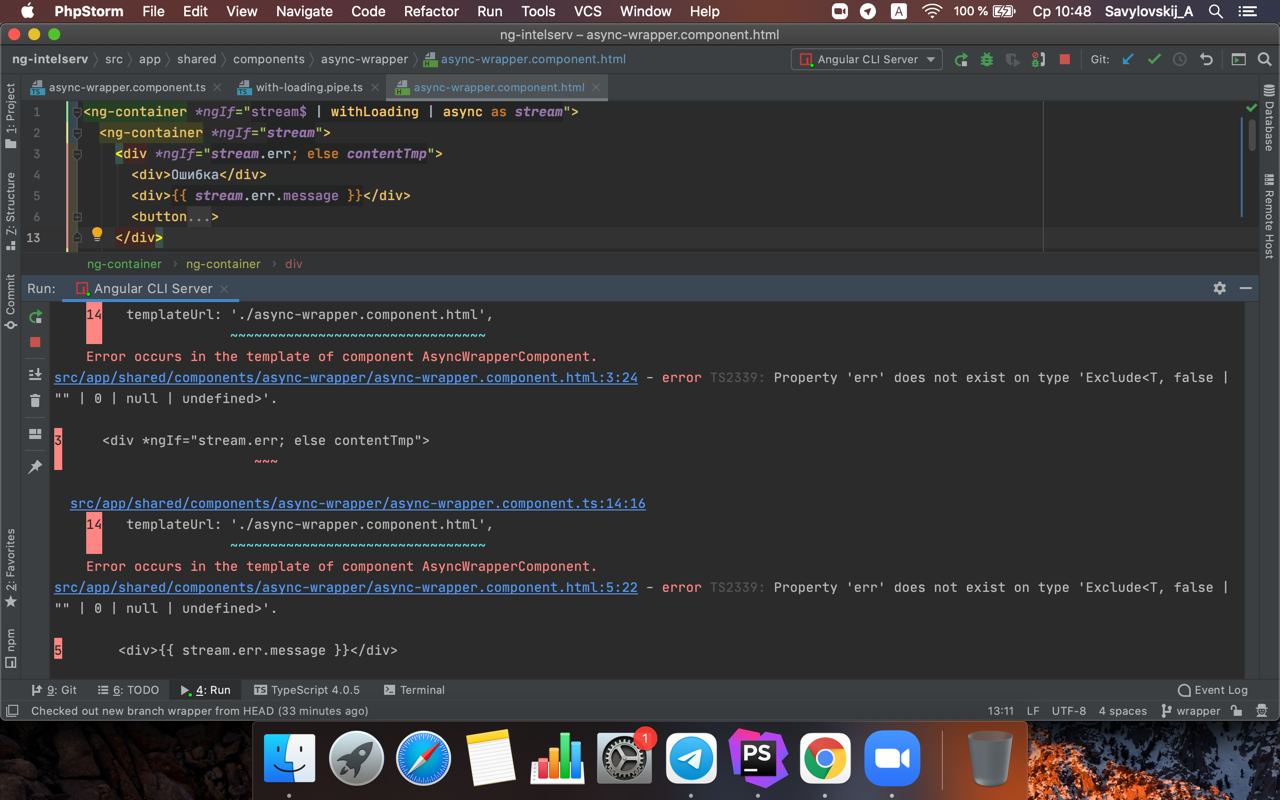Screen dimensions: 1280x800
Task: Open the Git tool window at the bottom
Action: 55,690
